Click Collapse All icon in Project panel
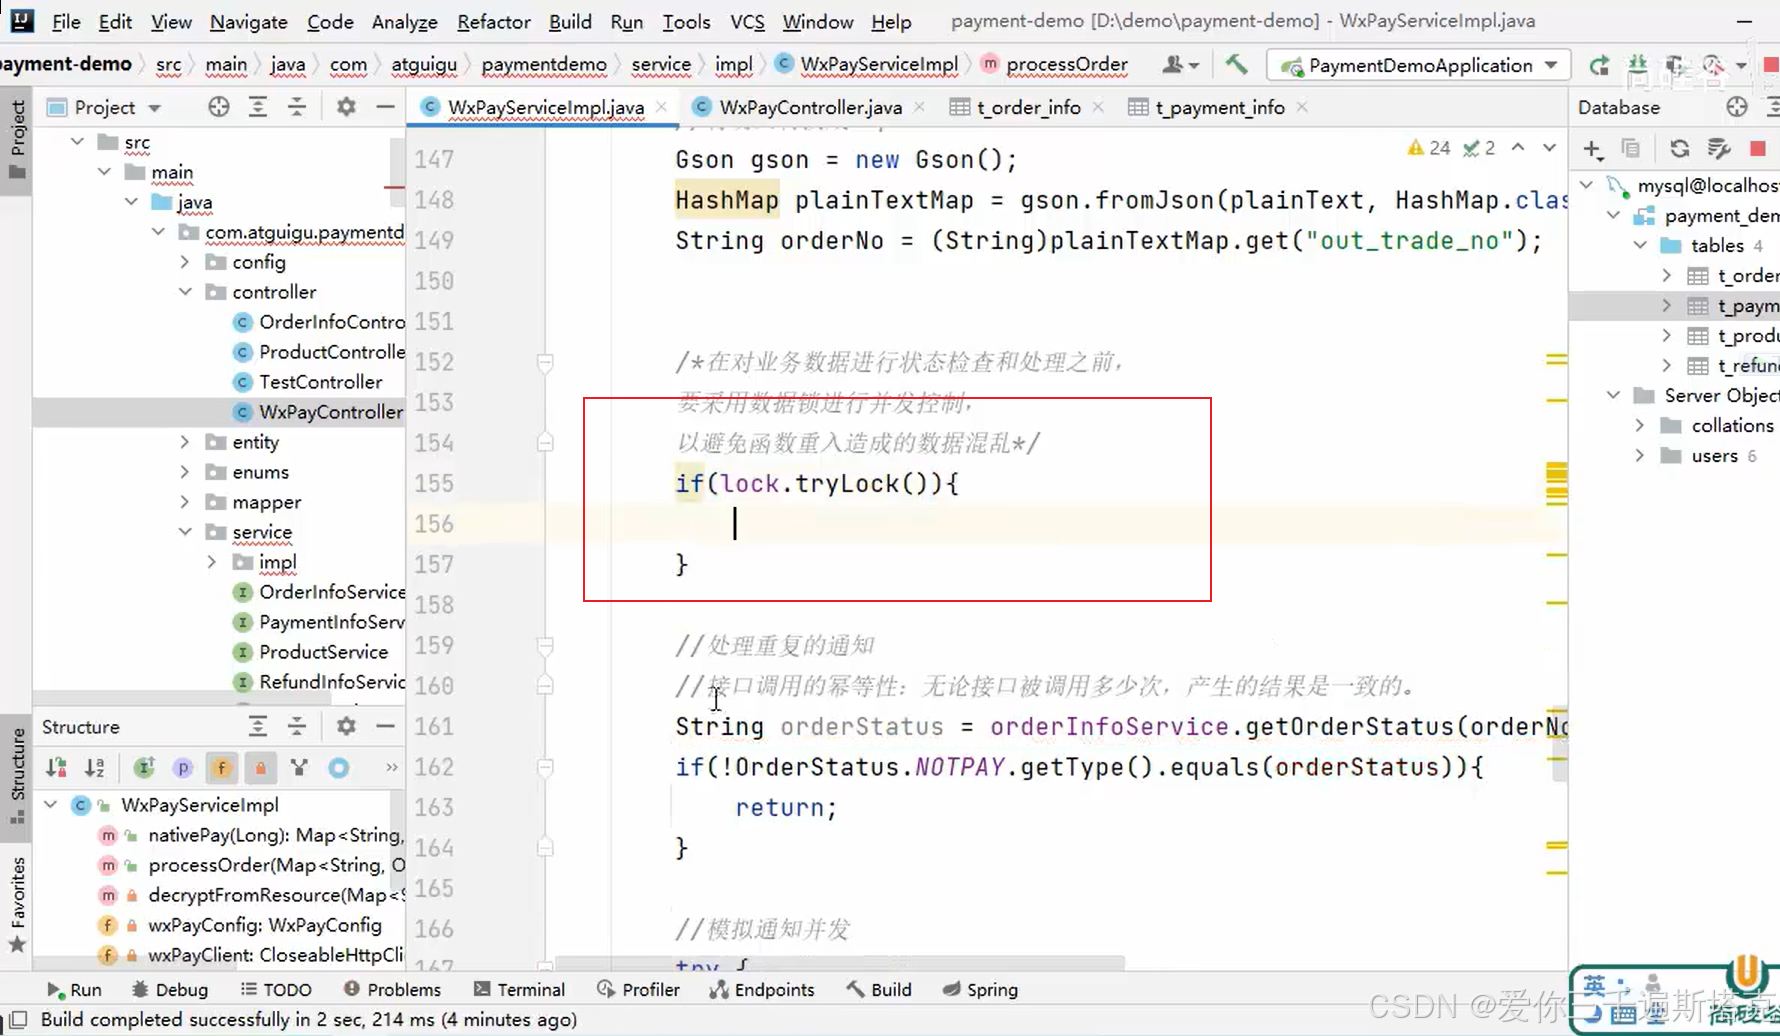1780x1036 pixels. coord(297,107)
